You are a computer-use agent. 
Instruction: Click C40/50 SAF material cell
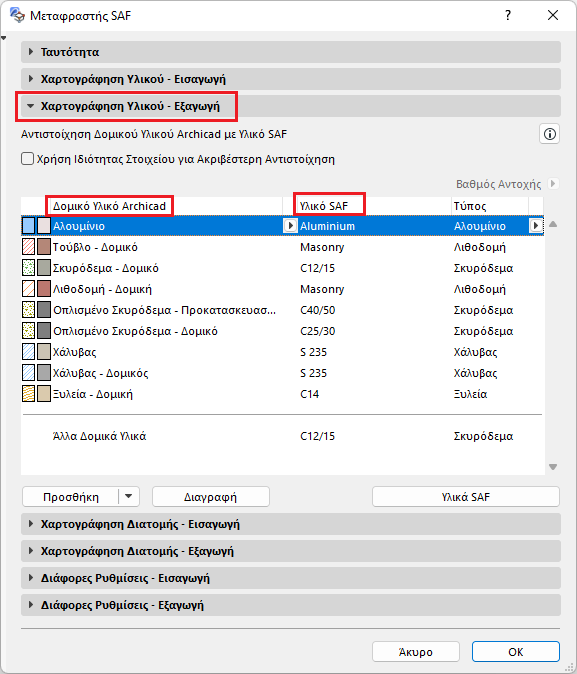click(317, 310)
